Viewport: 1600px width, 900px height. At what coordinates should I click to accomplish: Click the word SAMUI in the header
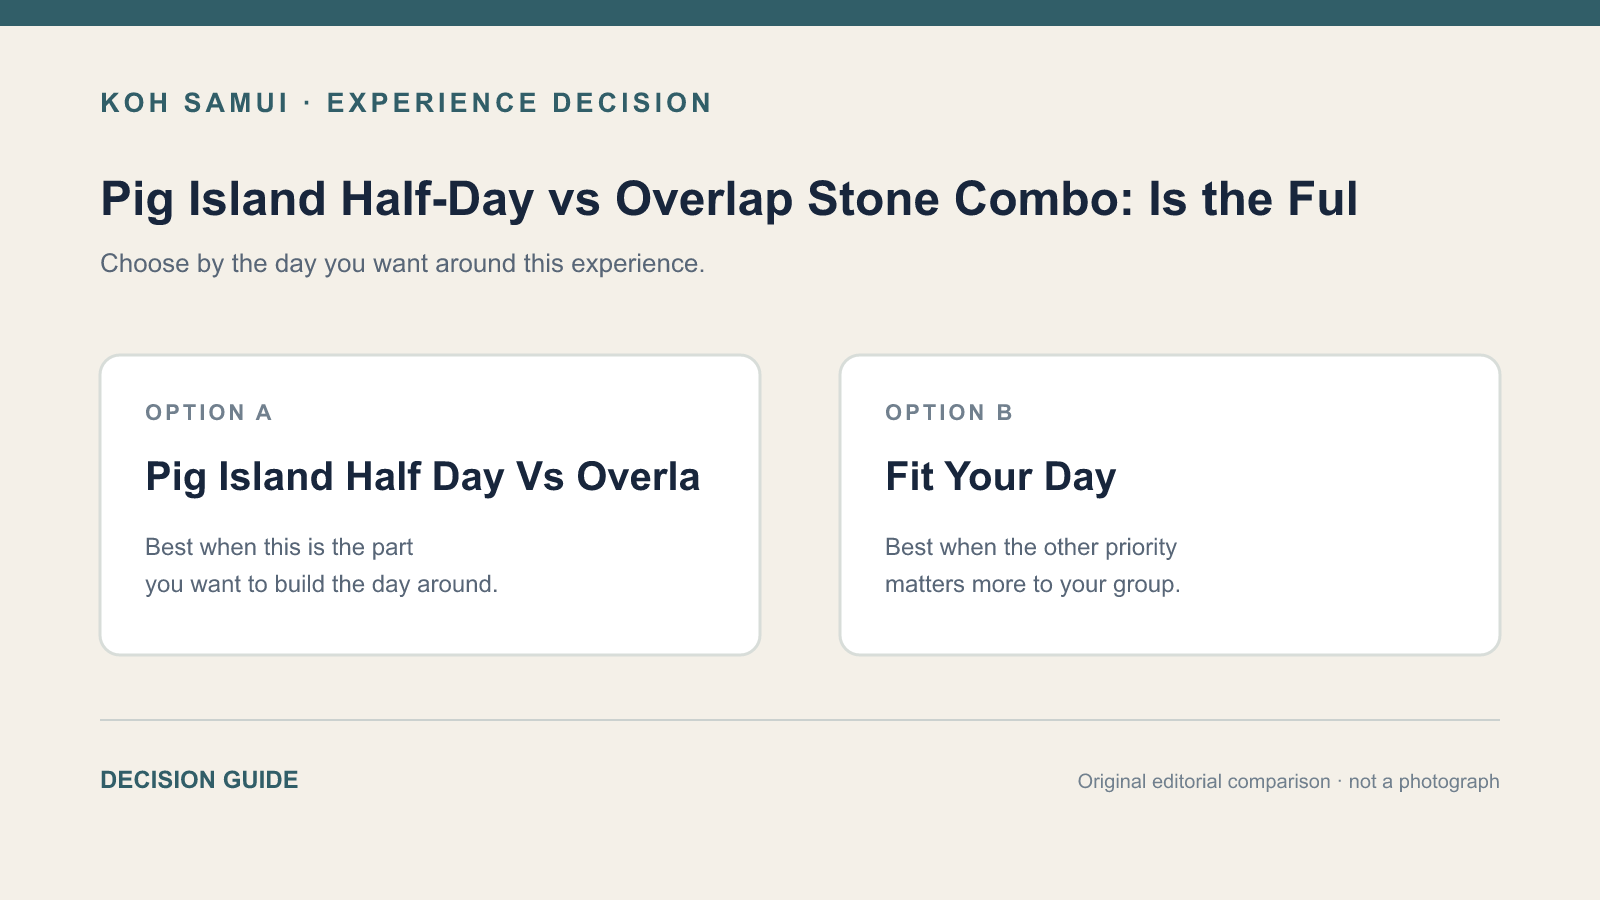point(236,103)
